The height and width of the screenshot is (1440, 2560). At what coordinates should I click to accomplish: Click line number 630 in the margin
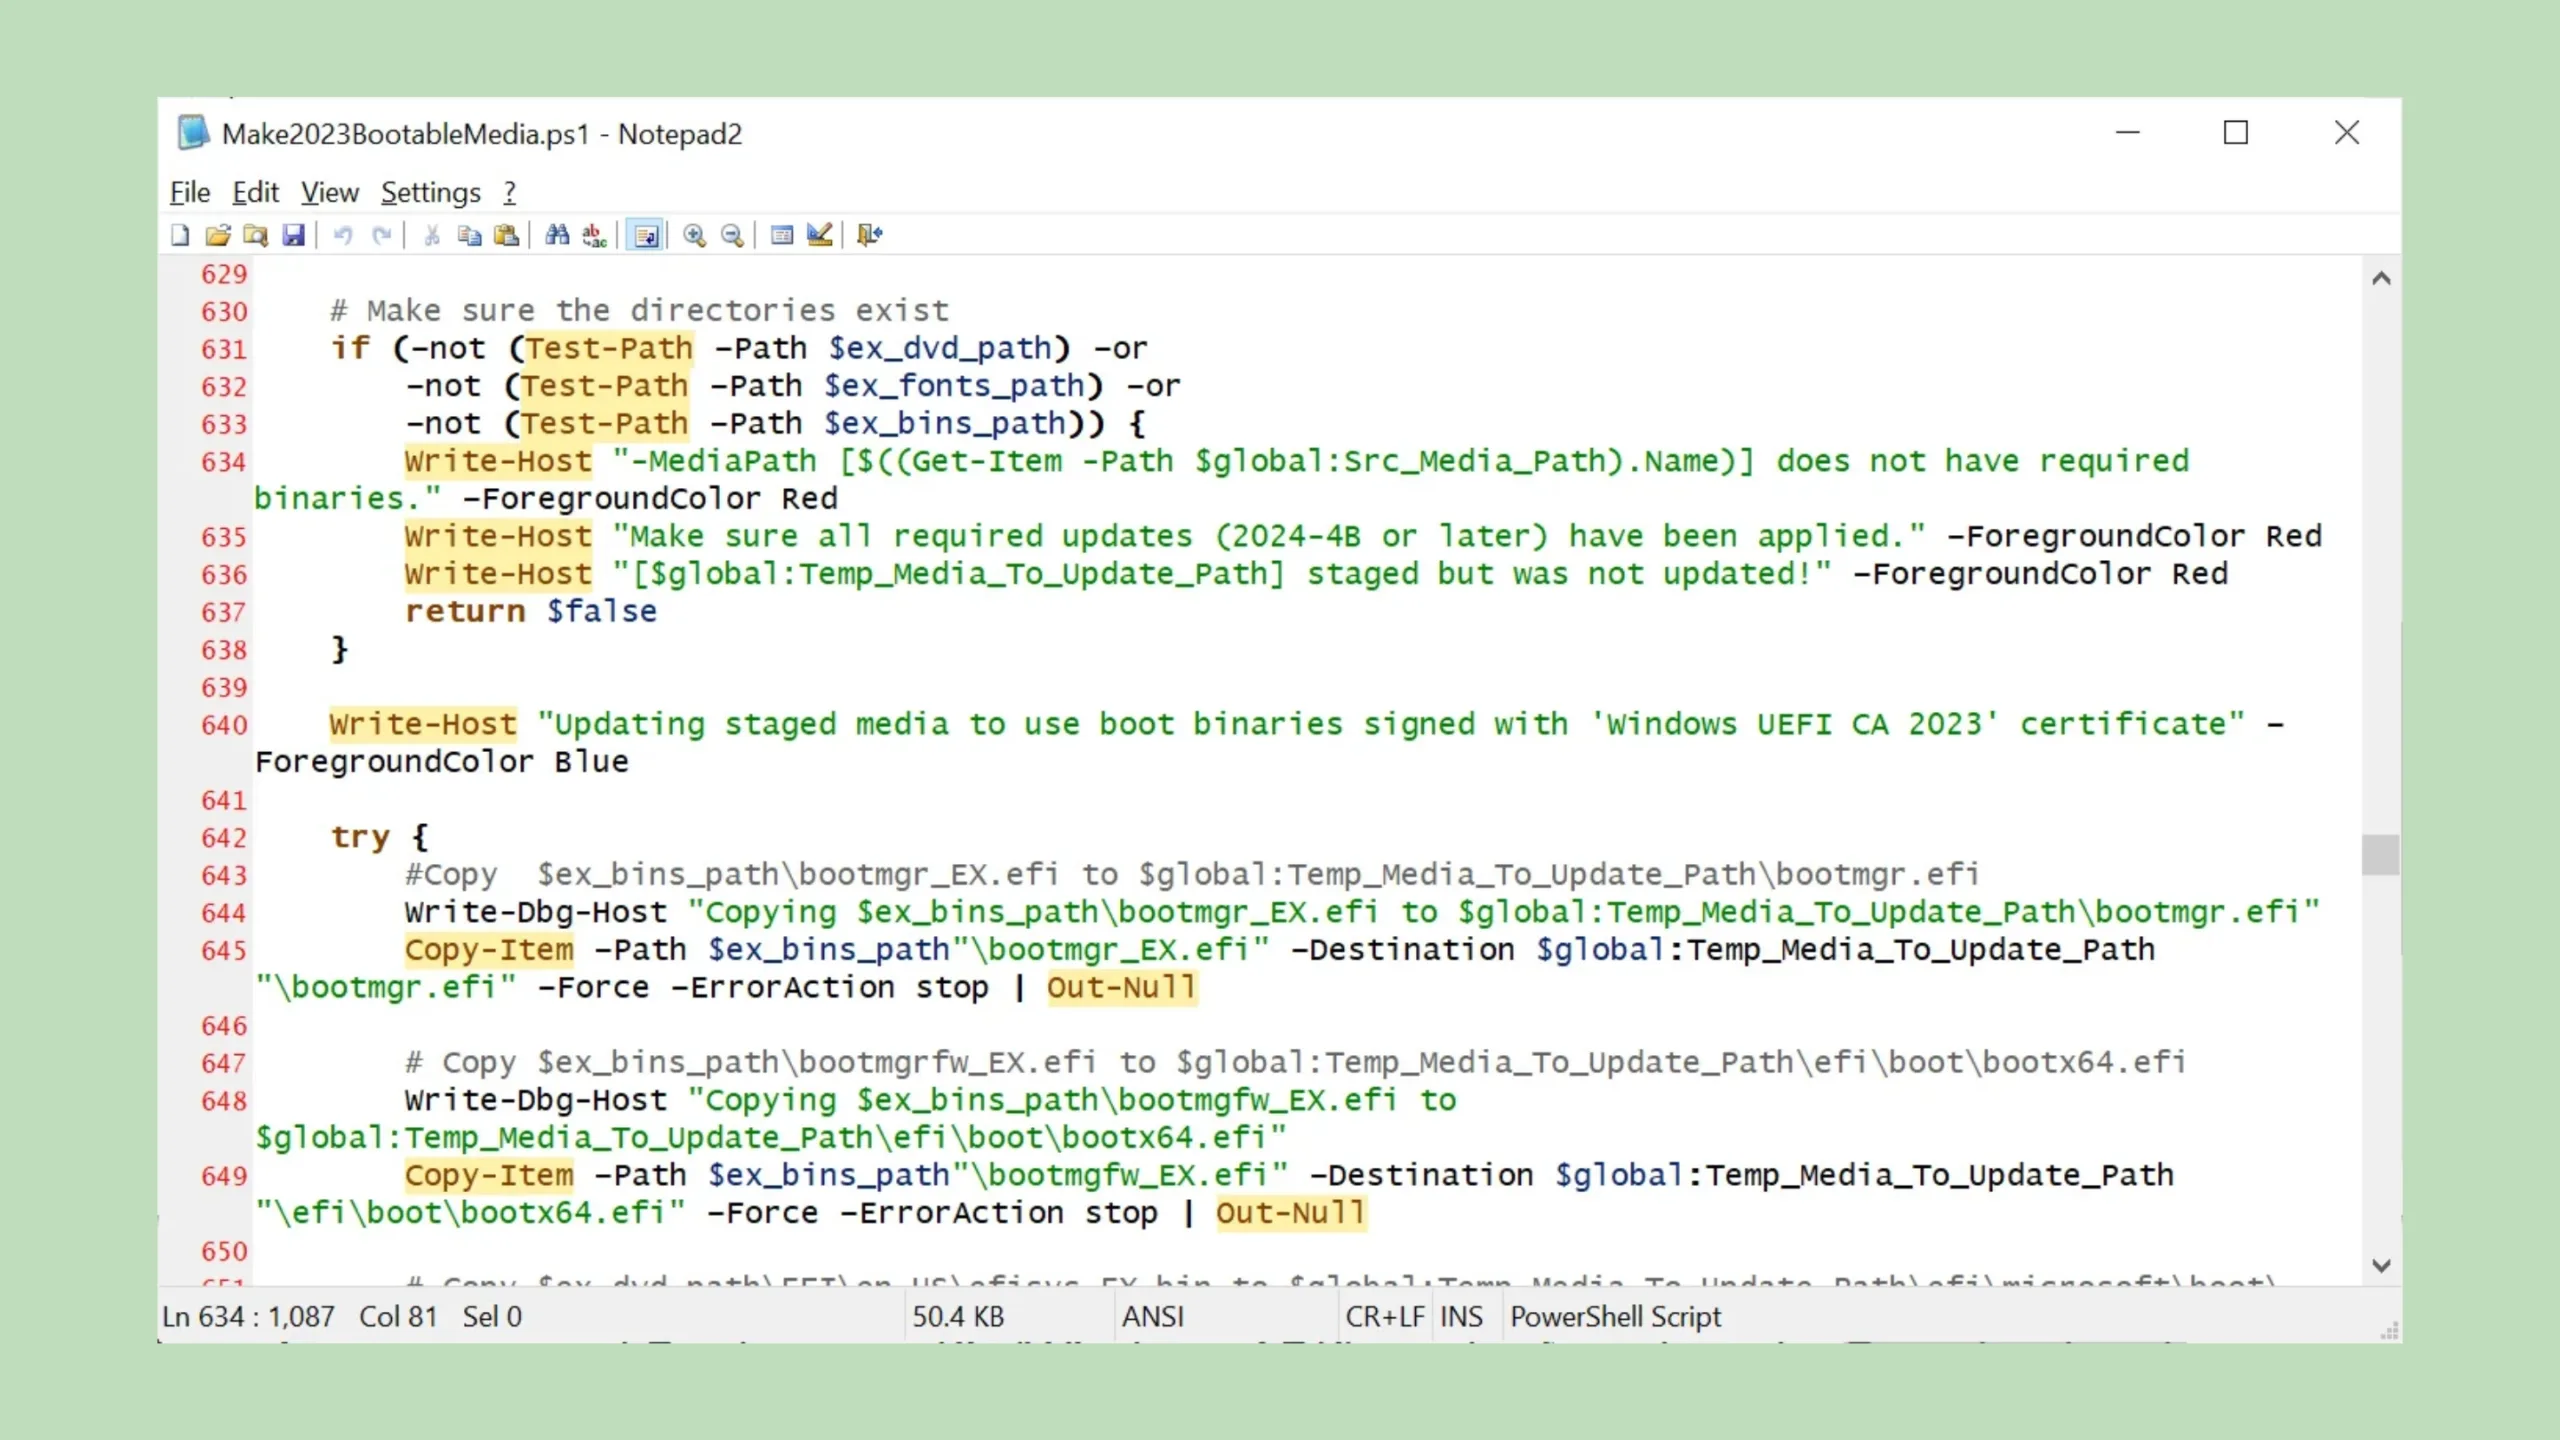pyautogui.click(x=224, y=312)
